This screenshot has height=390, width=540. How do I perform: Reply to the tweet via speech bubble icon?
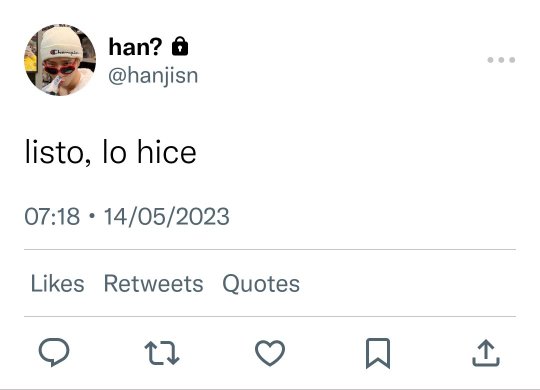[x=54, y=352]
